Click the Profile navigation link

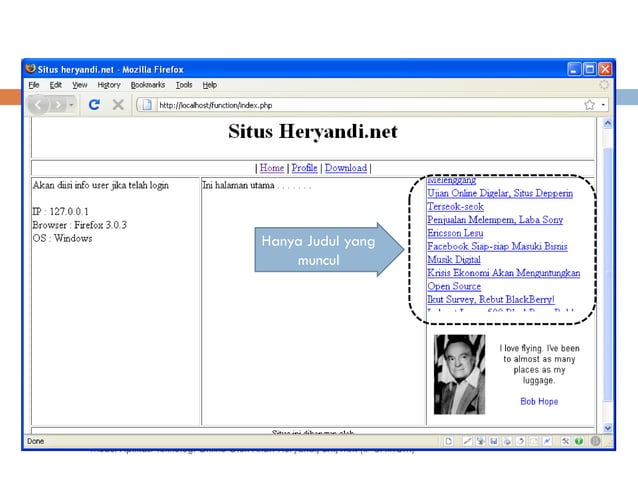(x=304, y=168)
